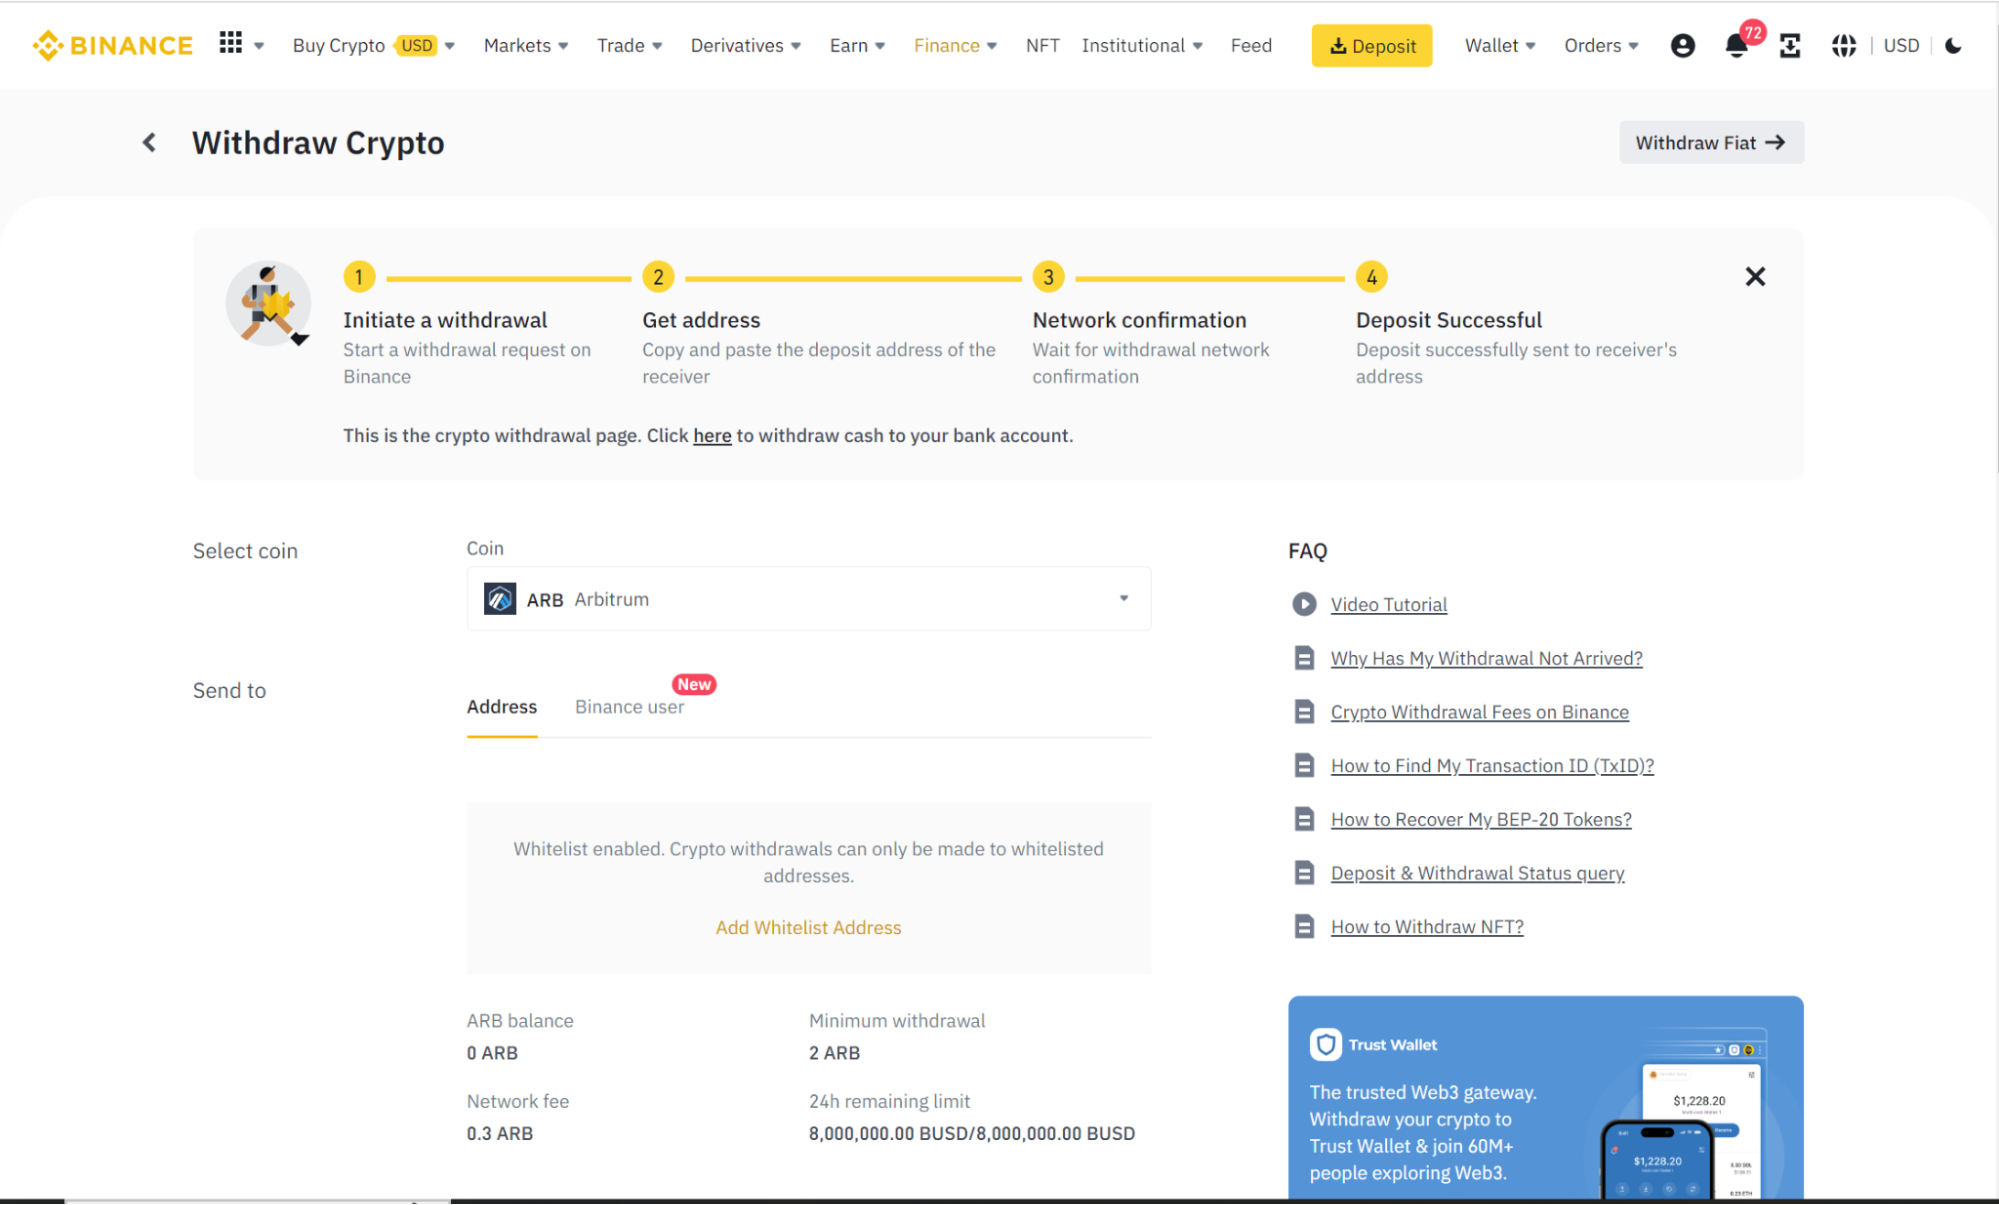
Task: Expand the Institutional menu
Action: click(x=1142, y=45)
